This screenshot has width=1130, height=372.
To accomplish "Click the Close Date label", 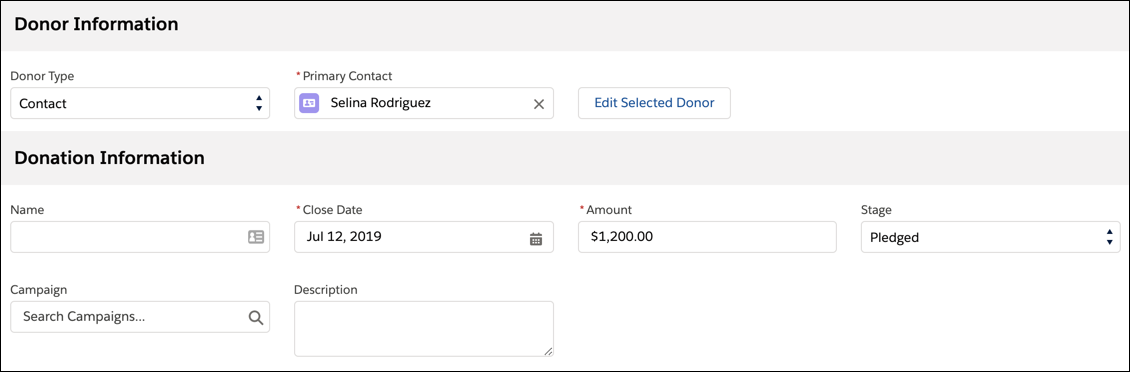I will [332, 210].
